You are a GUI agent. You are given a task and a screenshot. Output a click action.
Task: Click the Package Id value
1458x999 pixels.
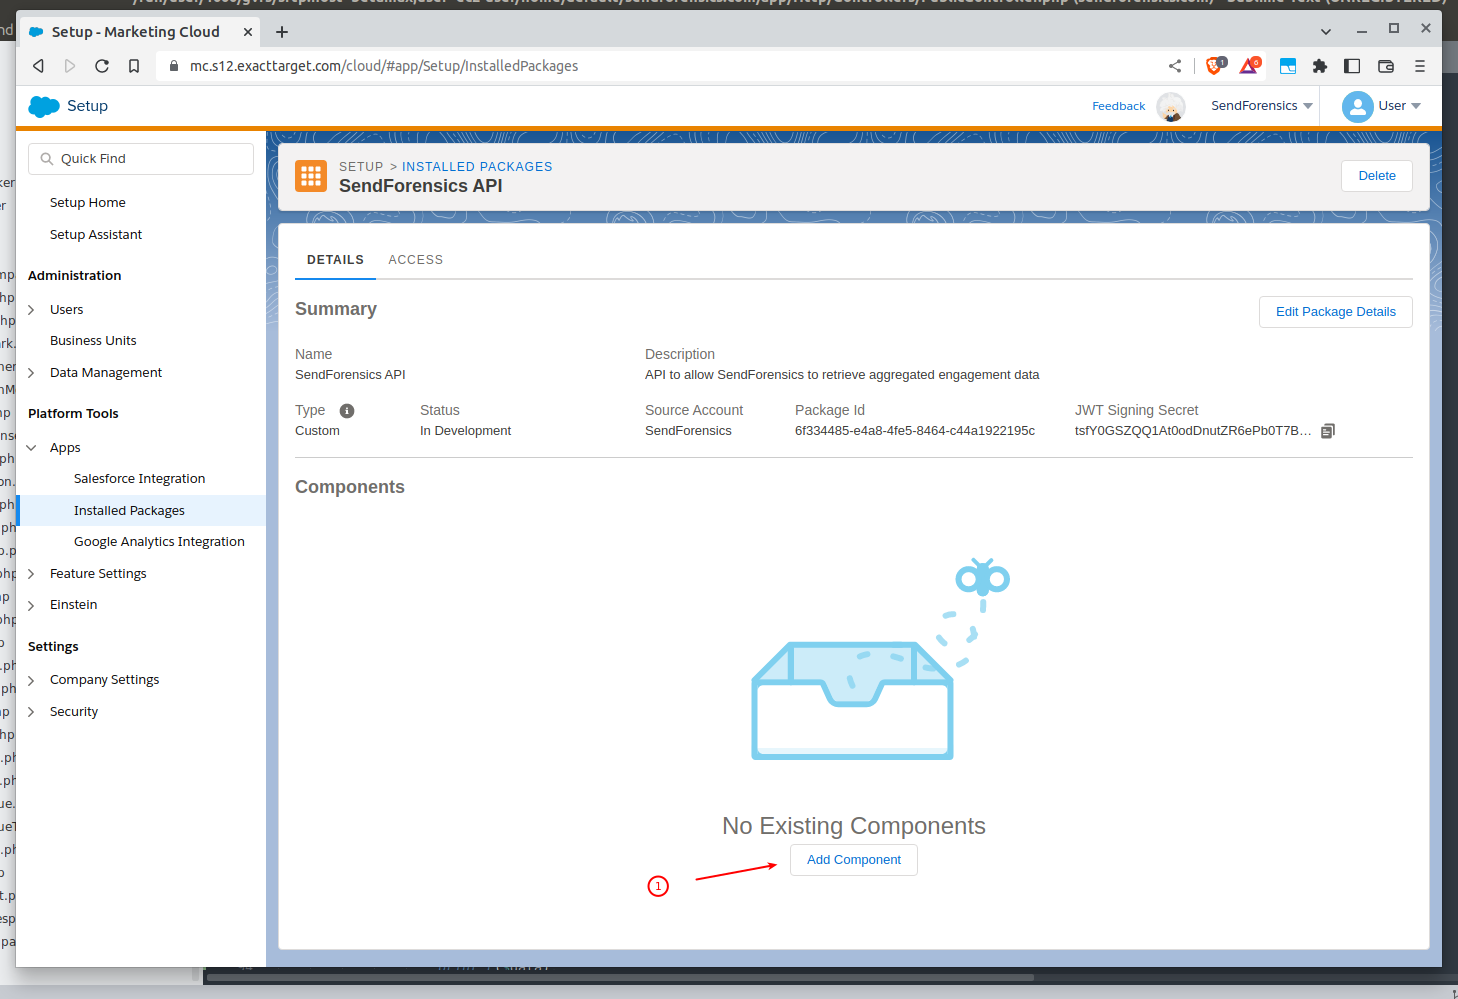(915, 431)
